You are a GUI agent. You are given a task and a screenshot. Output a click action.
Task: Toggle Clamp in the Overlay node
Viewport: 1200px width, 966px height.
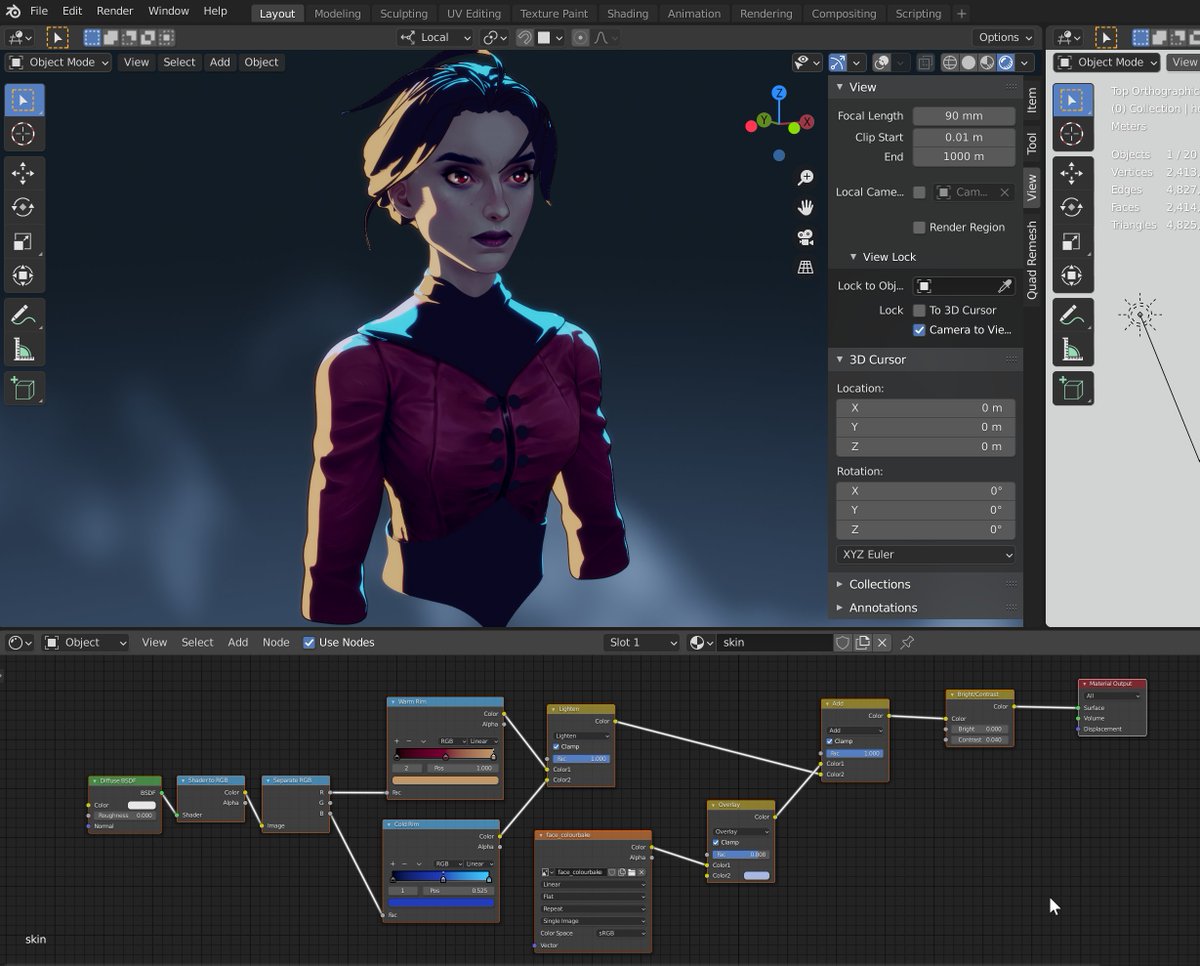pos(716,842)
